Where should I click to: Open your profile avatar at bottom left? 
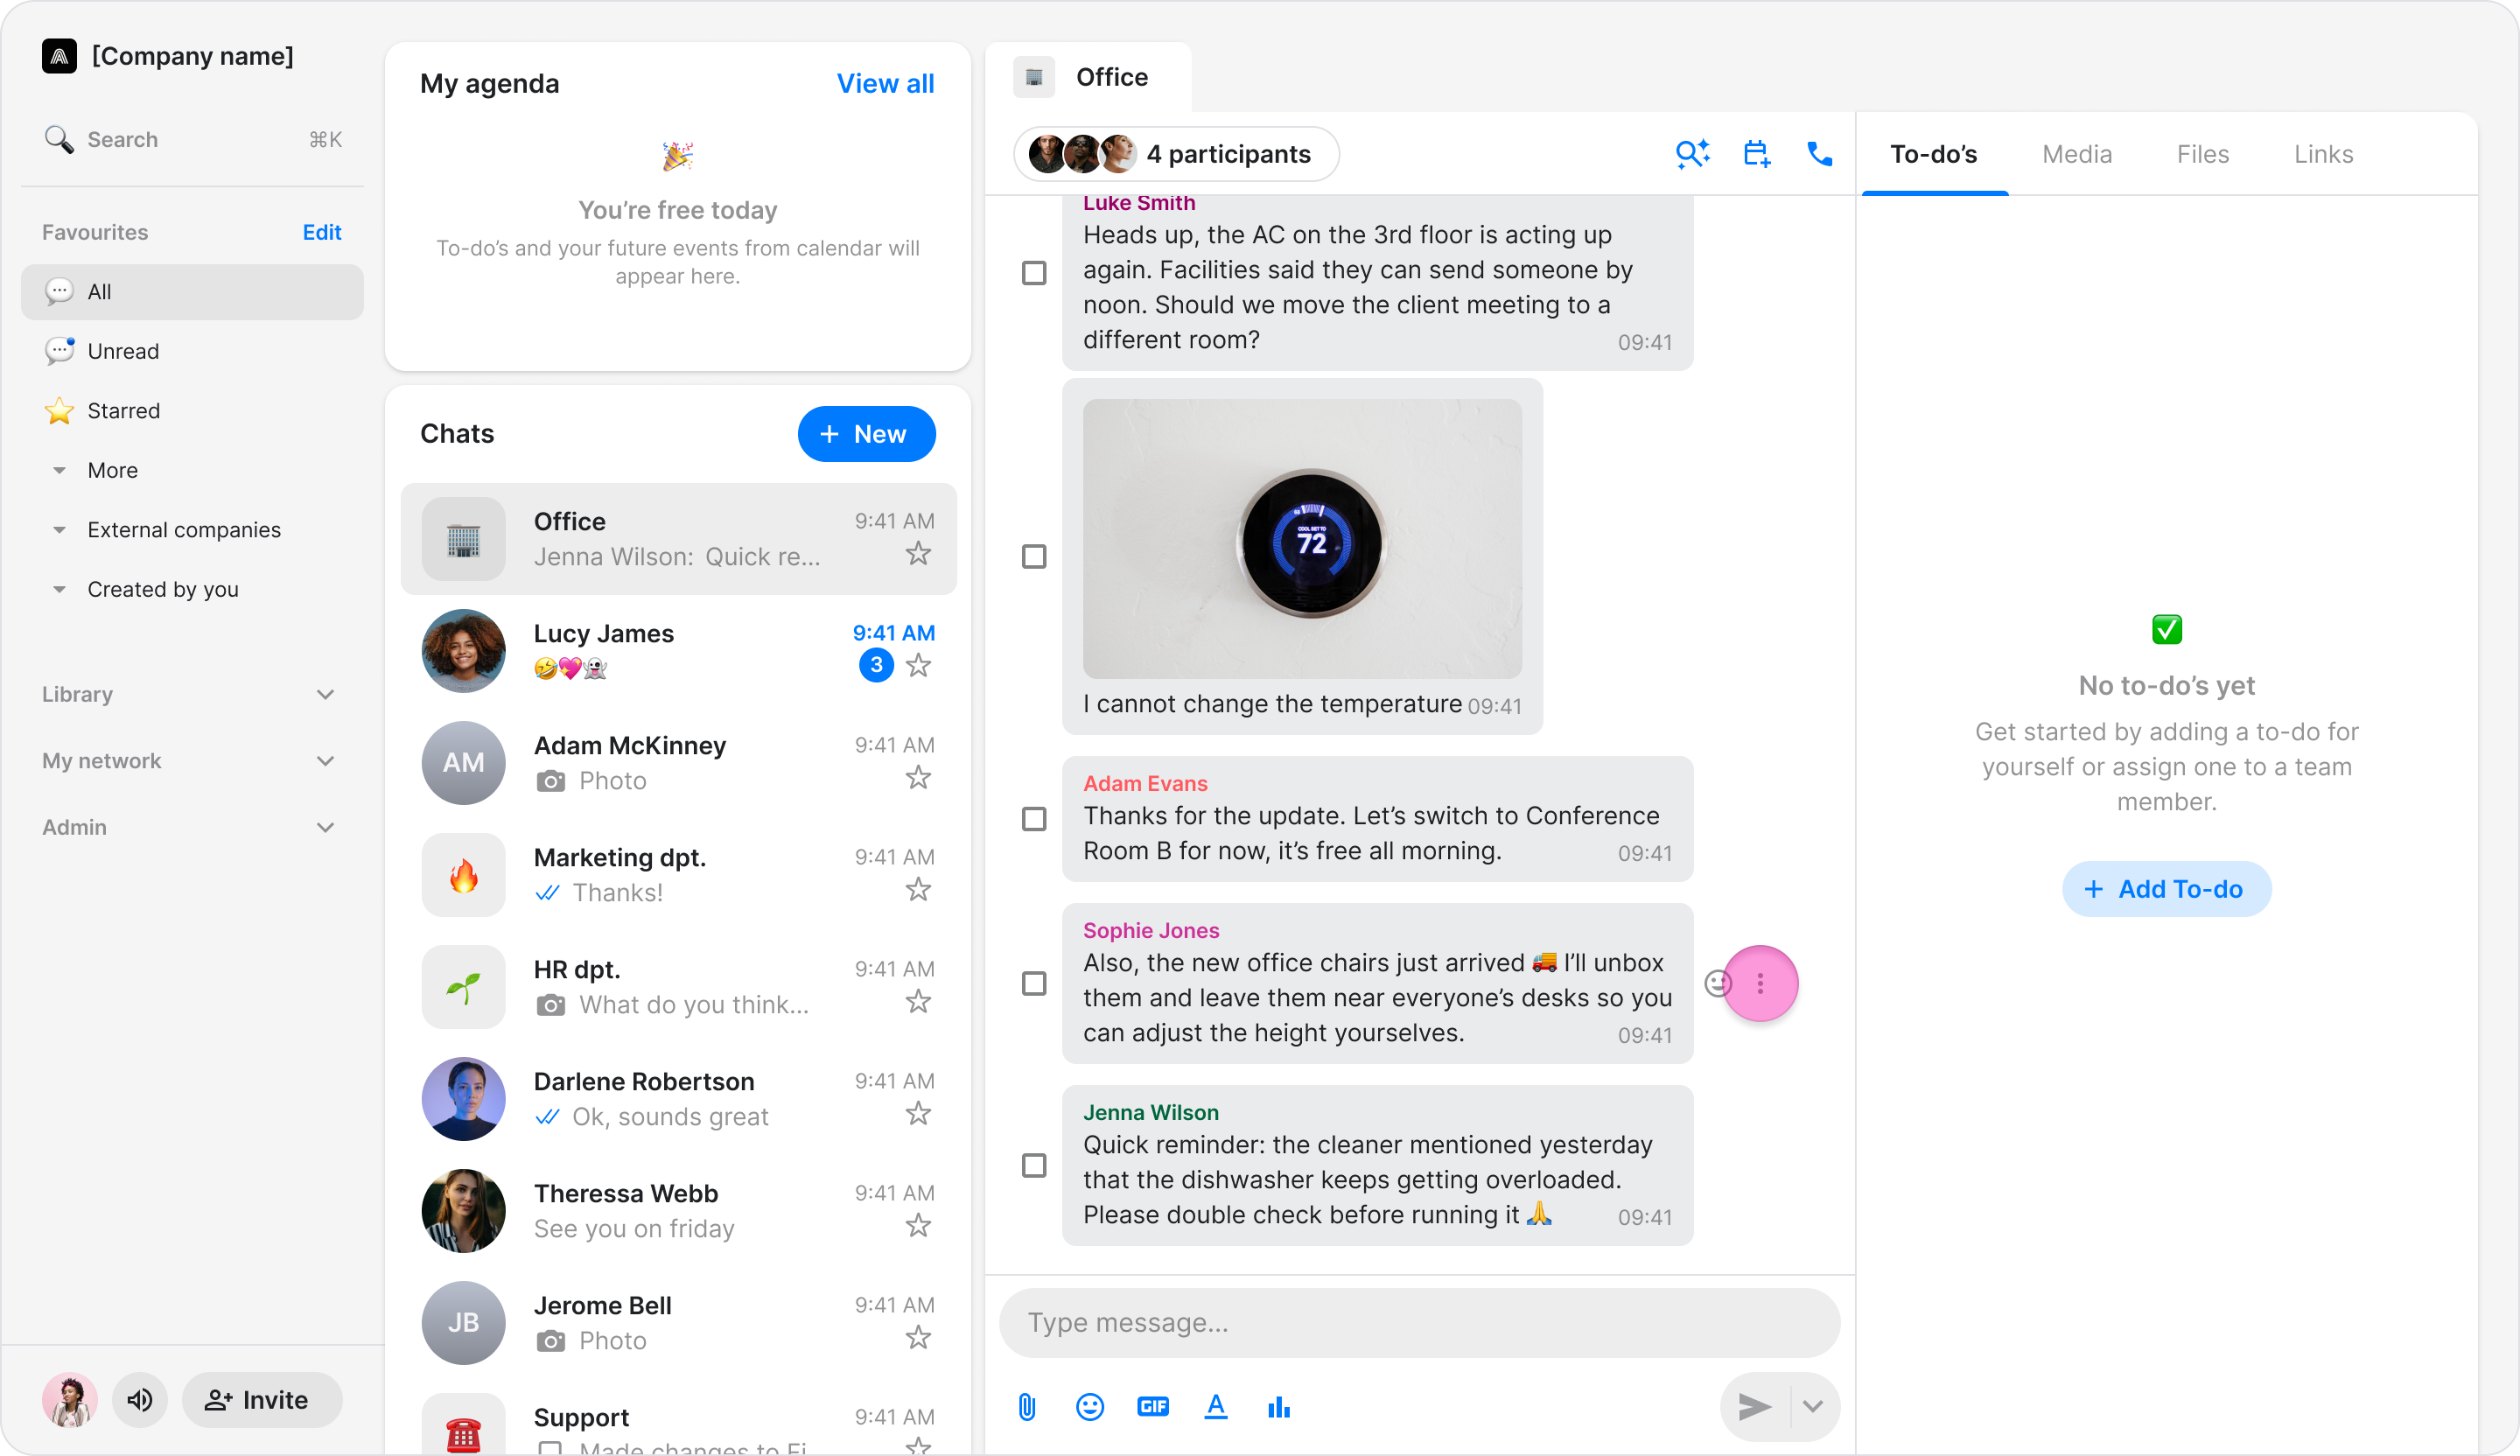pos(70,1400)
